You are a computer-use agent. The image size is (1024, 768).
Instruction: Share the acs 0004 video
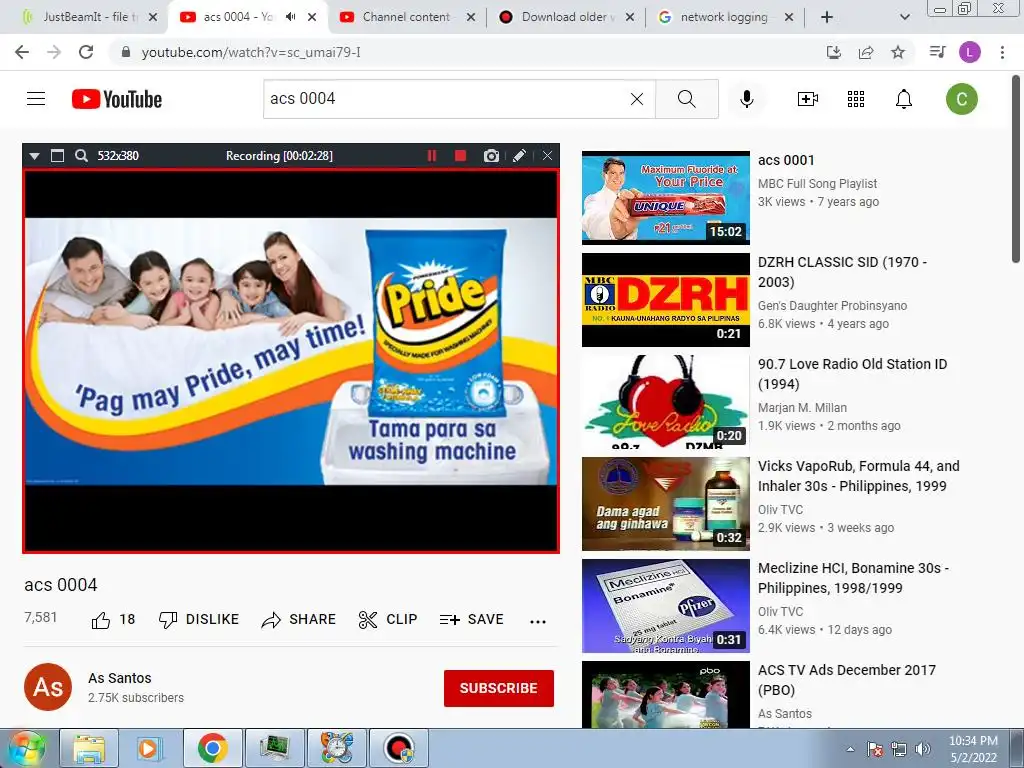click(298, 620)
